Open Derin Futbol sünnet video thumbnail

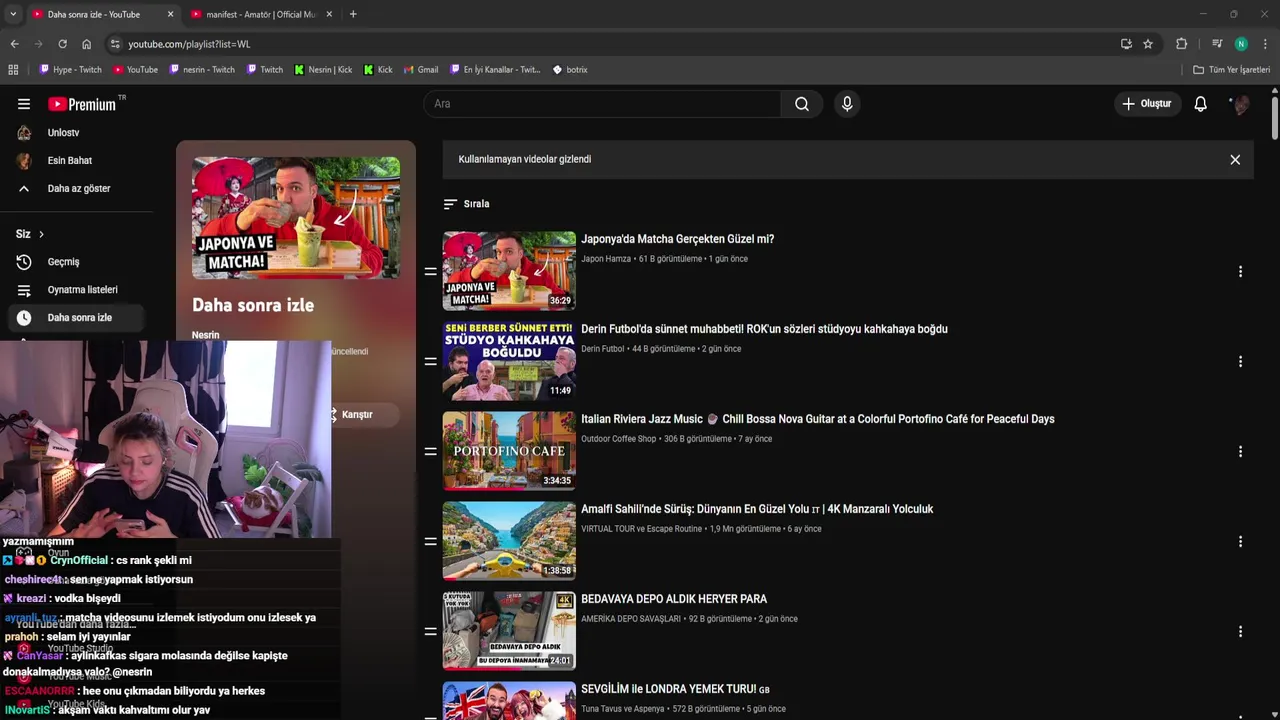click(509, 361)
